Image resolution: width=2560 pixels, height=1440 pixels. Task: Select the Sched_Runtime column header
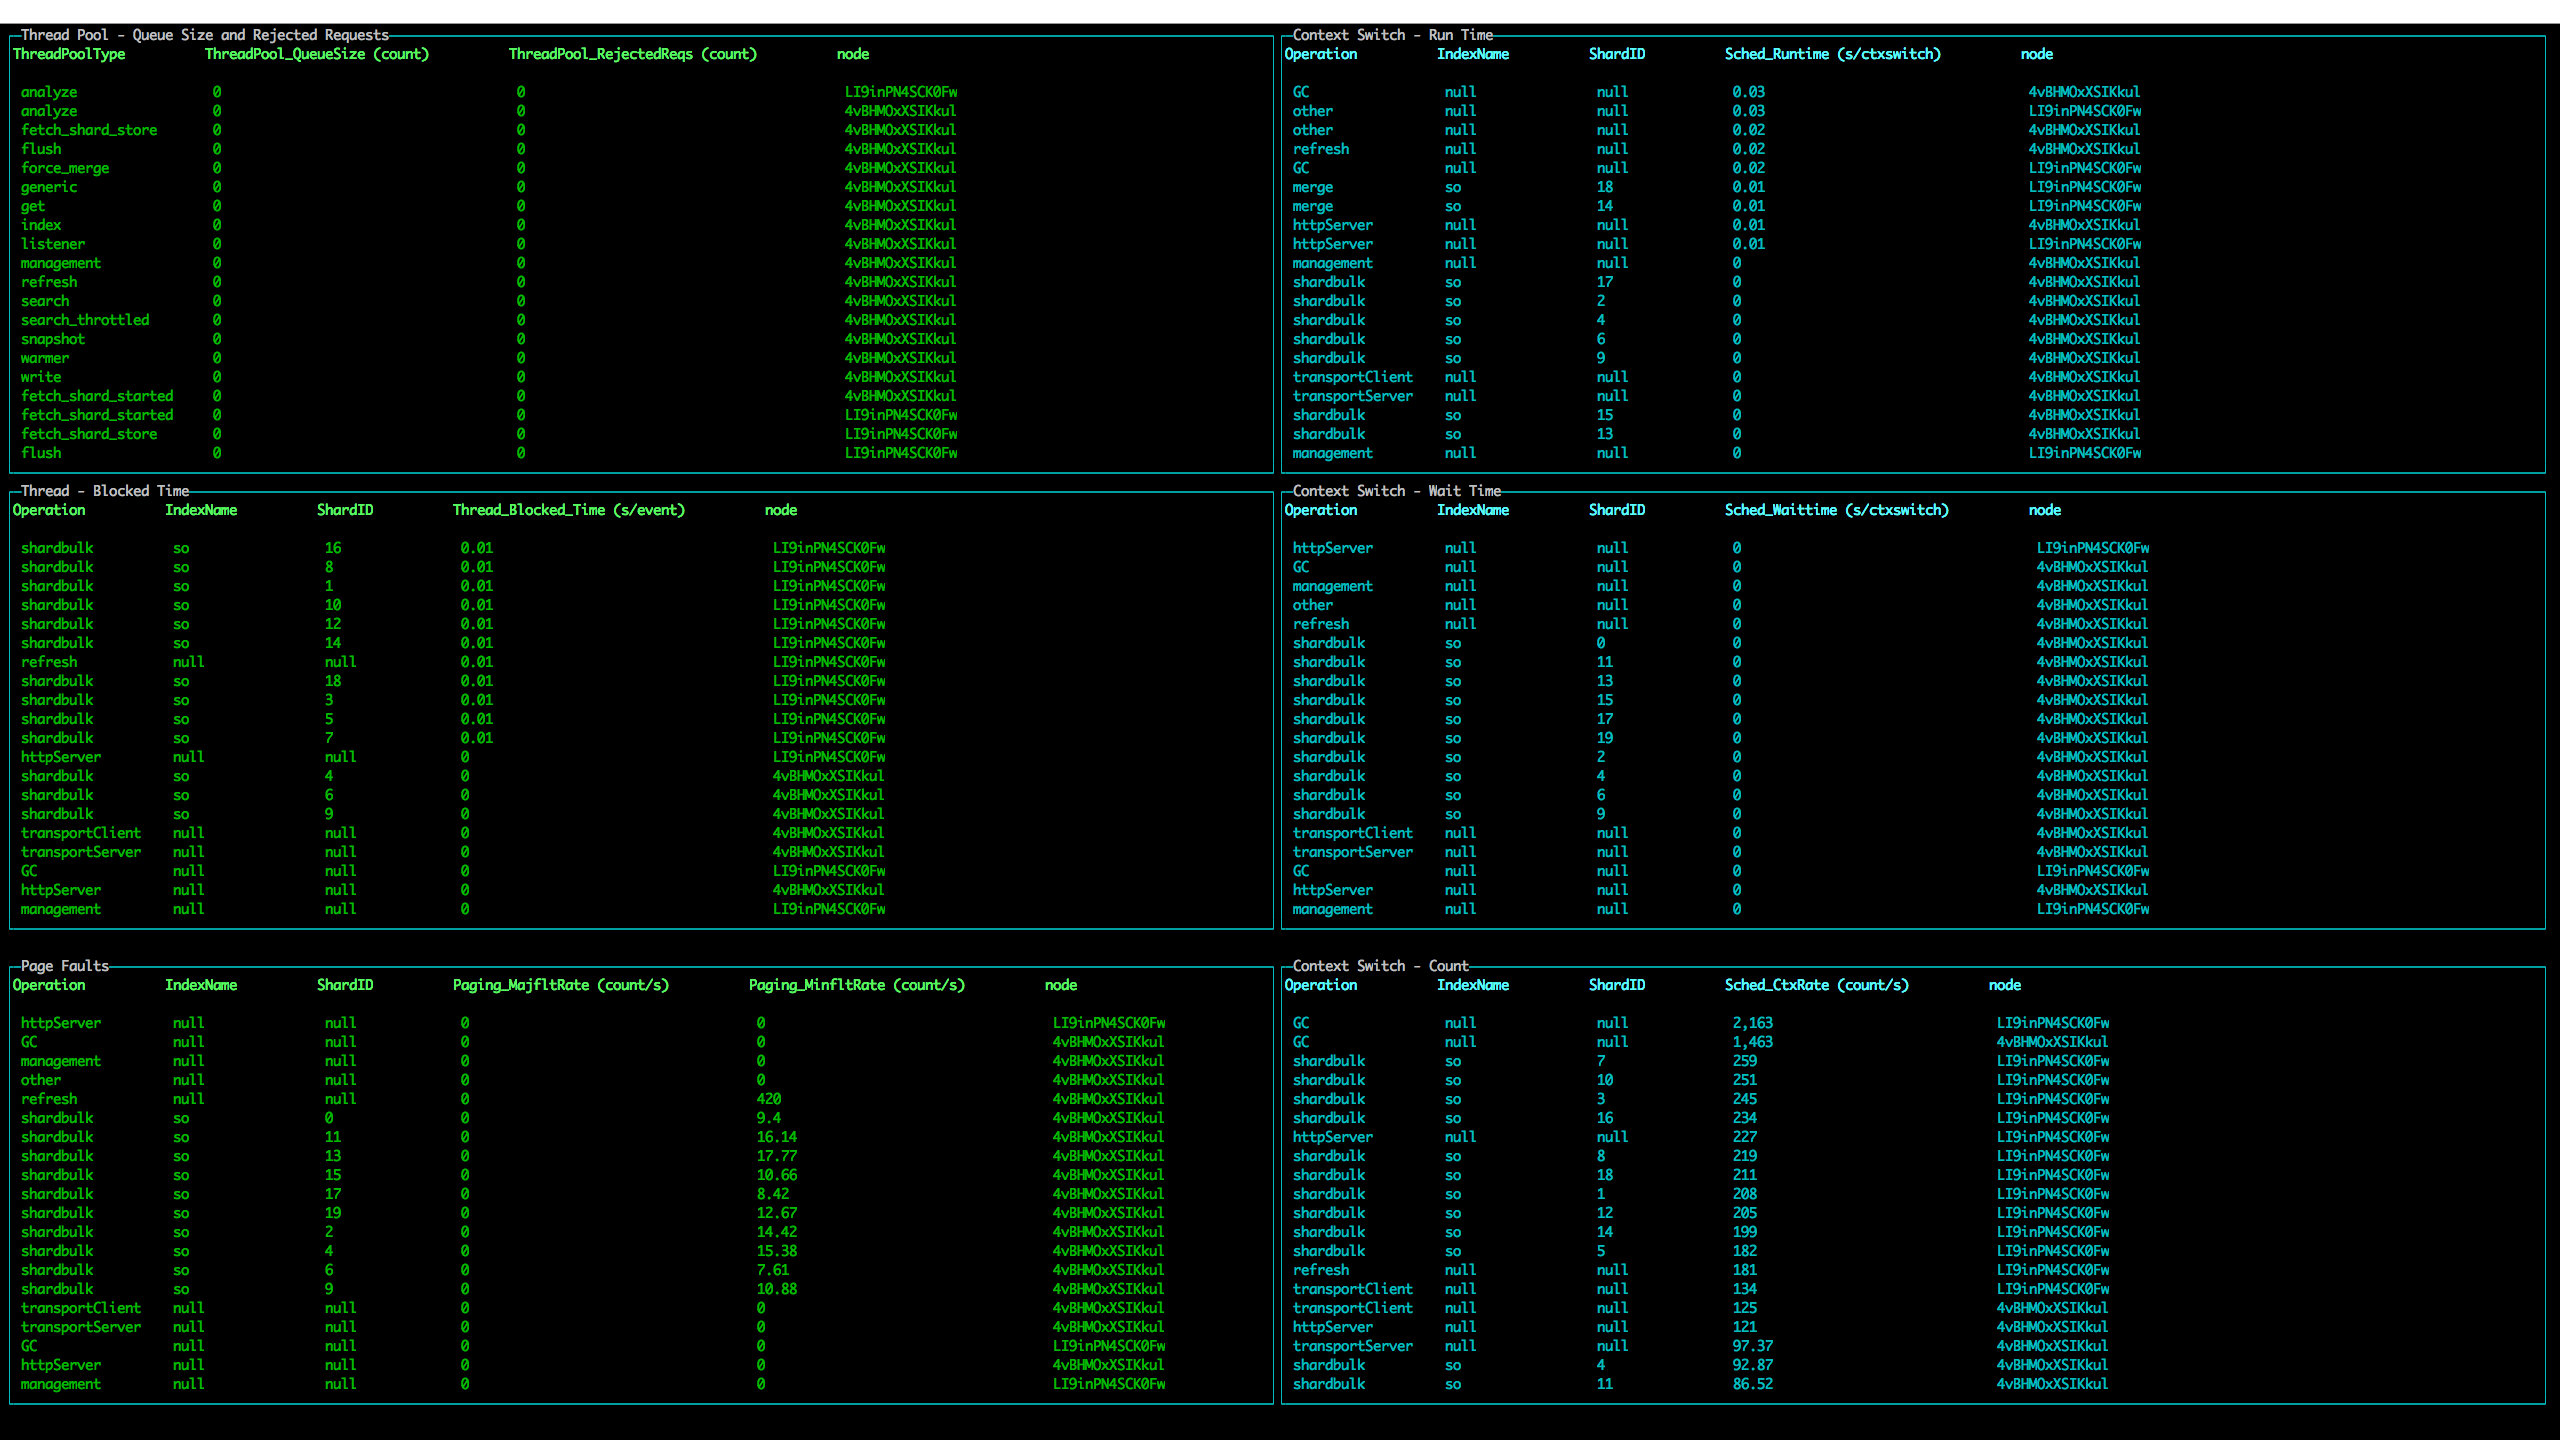[1832, 54]
